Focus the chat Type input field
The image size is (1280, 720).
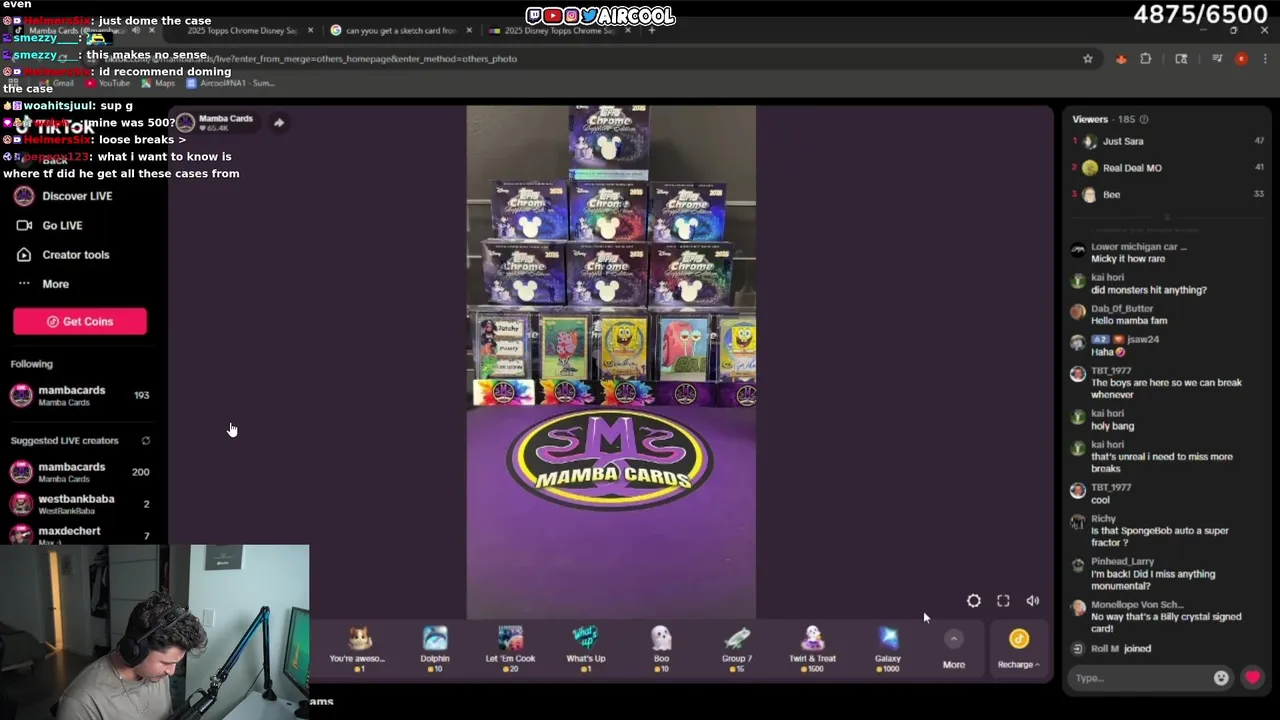[1138, 678]
